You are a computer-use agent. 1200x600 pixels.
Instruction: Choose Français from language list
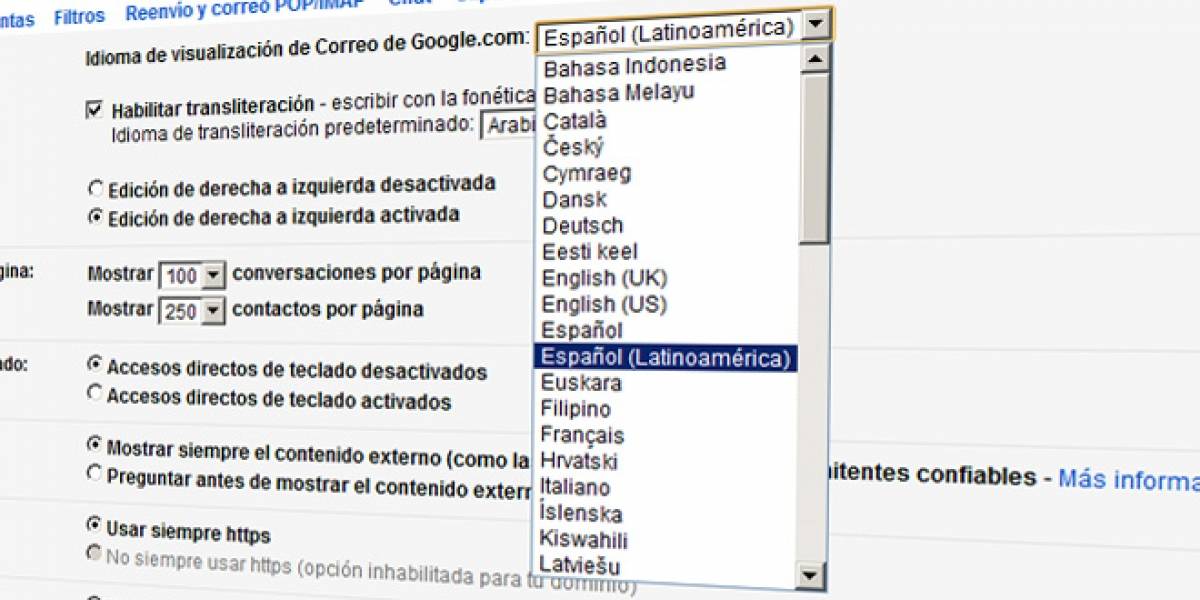tap(582, 435)
